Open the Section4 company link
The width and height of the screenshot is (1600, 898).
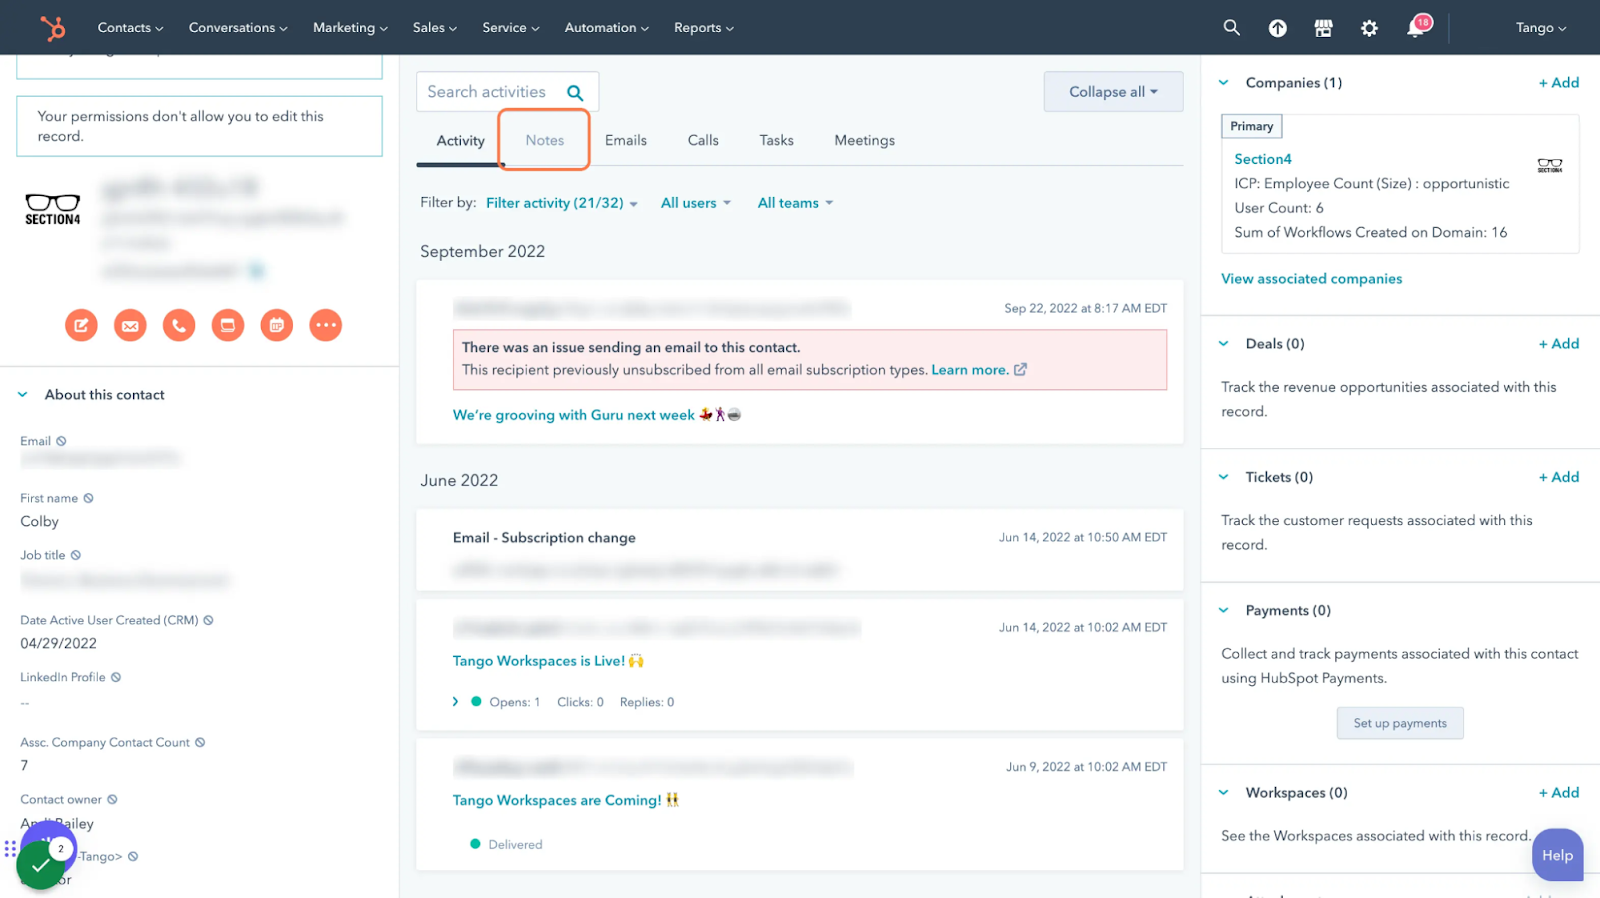tap(1263, 159)
